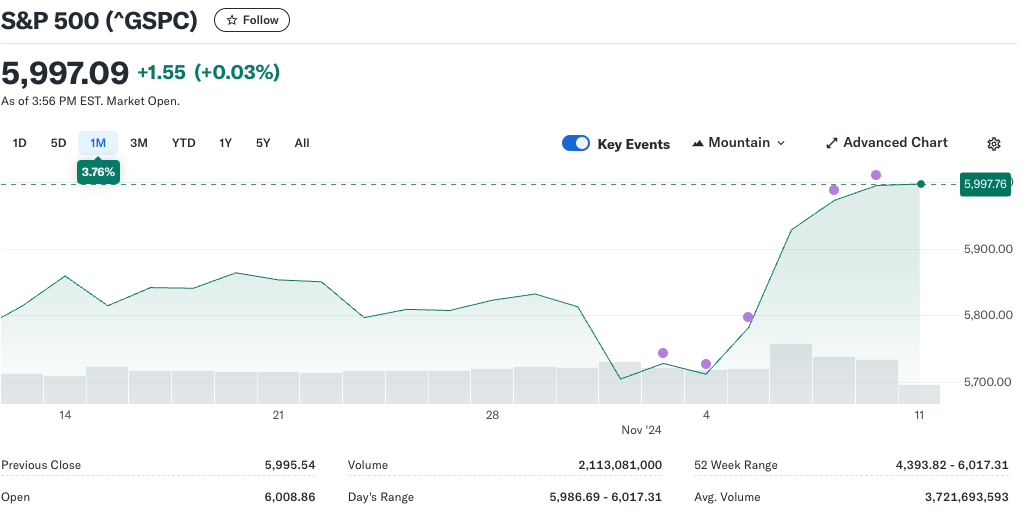The image size is (1036, 514).
Task: Follow the S&P 500 index
Action: [x=252, y=20]
